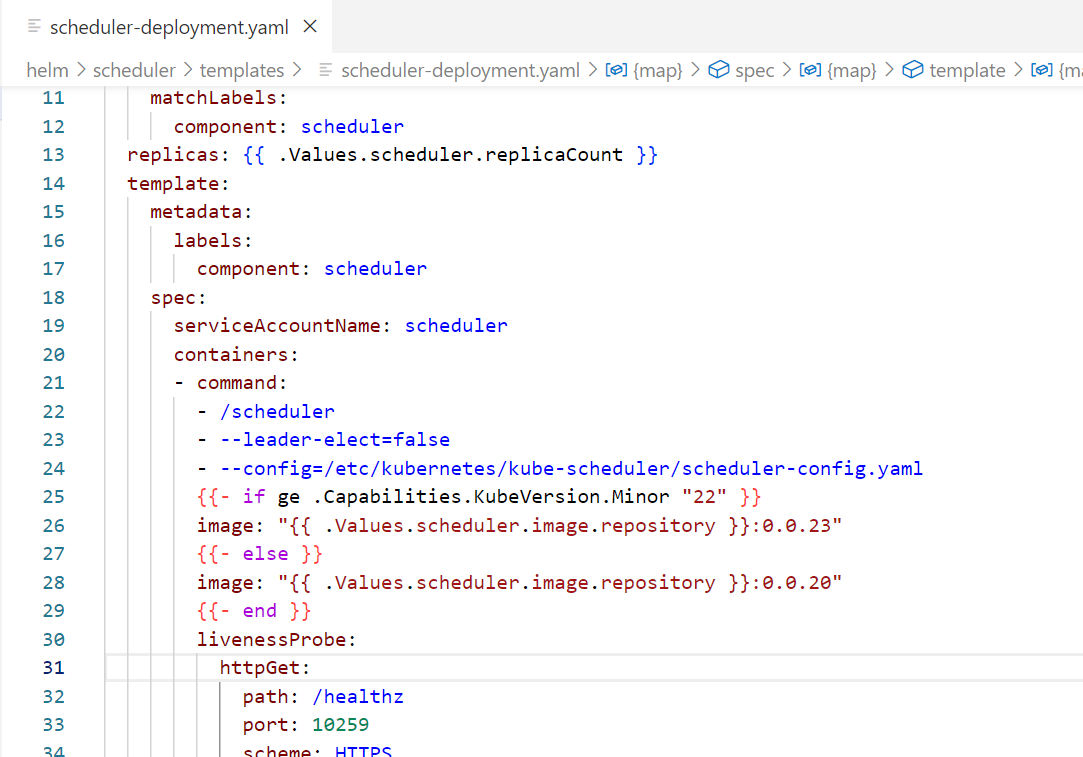This screenshot has height=757, width=1083.
Task: Click the second {map} breadcrumb item
Action: 851,70
